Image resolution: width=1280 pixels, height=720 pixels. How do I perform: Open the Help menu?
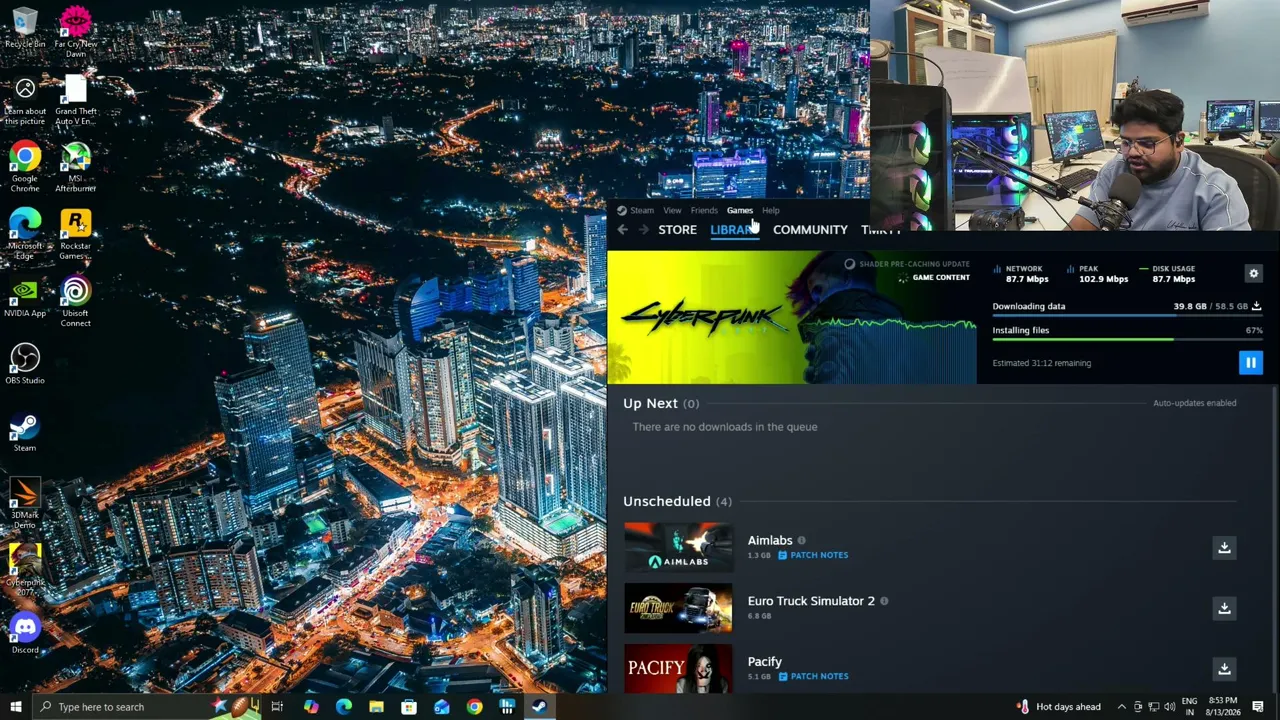tap(770, 210)
